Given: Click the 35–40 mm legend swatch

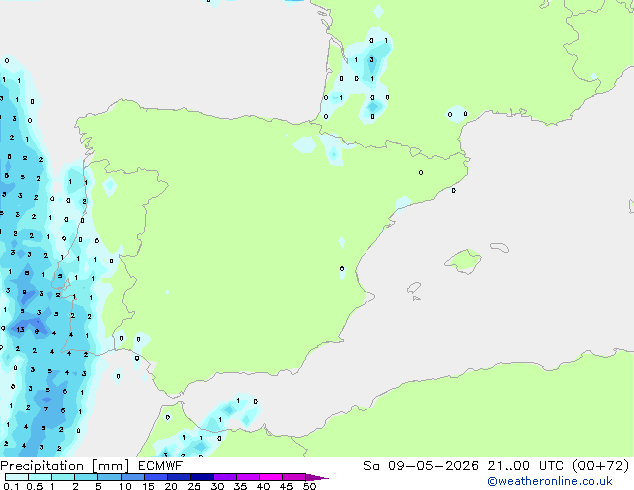Looking at the screenshot, I should [247, 477].
